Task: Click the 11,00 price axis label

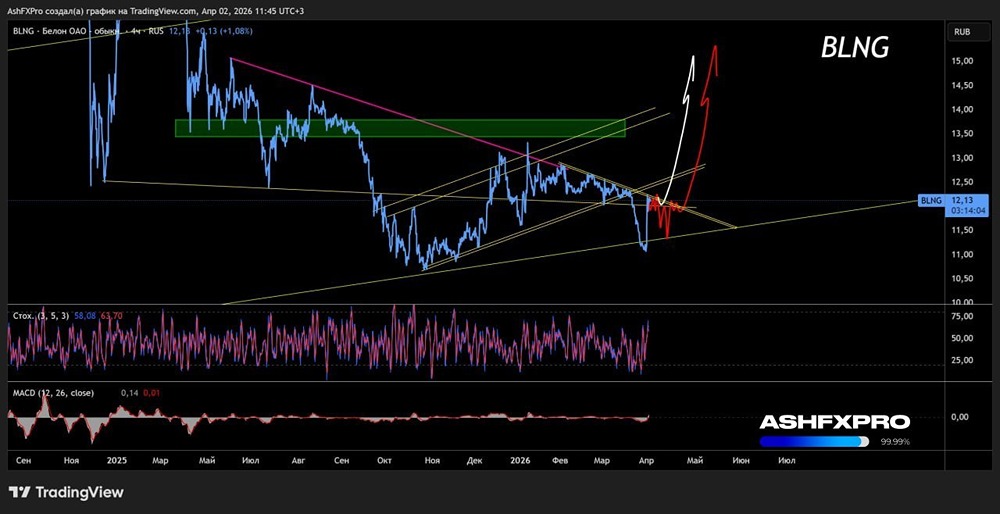Action: [962, 254]
